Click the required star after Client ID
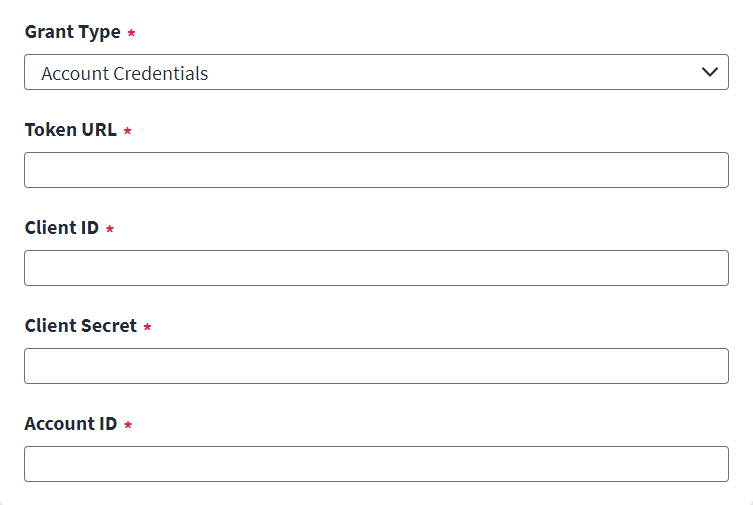753x505 pixels. [110, 229]
